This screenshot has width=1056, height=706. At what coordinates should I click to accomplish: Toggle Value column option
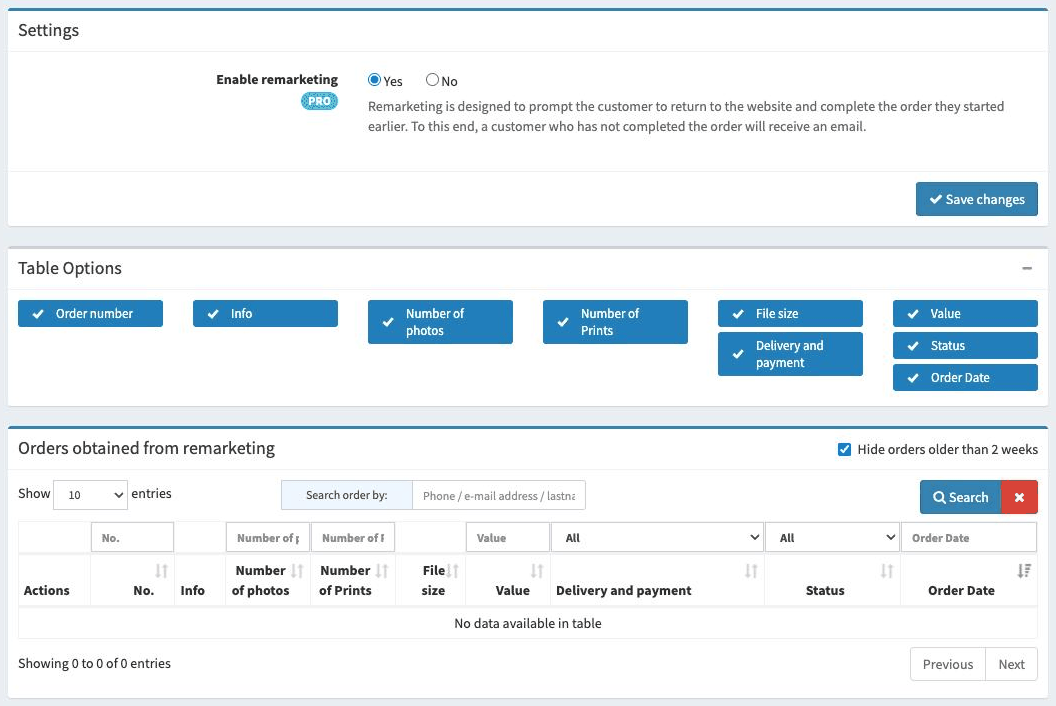[966, 314]
